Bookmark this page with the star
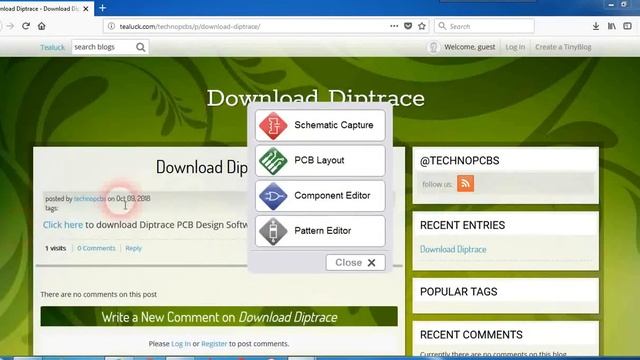This screenshot has width=640, height=360. 422,26
